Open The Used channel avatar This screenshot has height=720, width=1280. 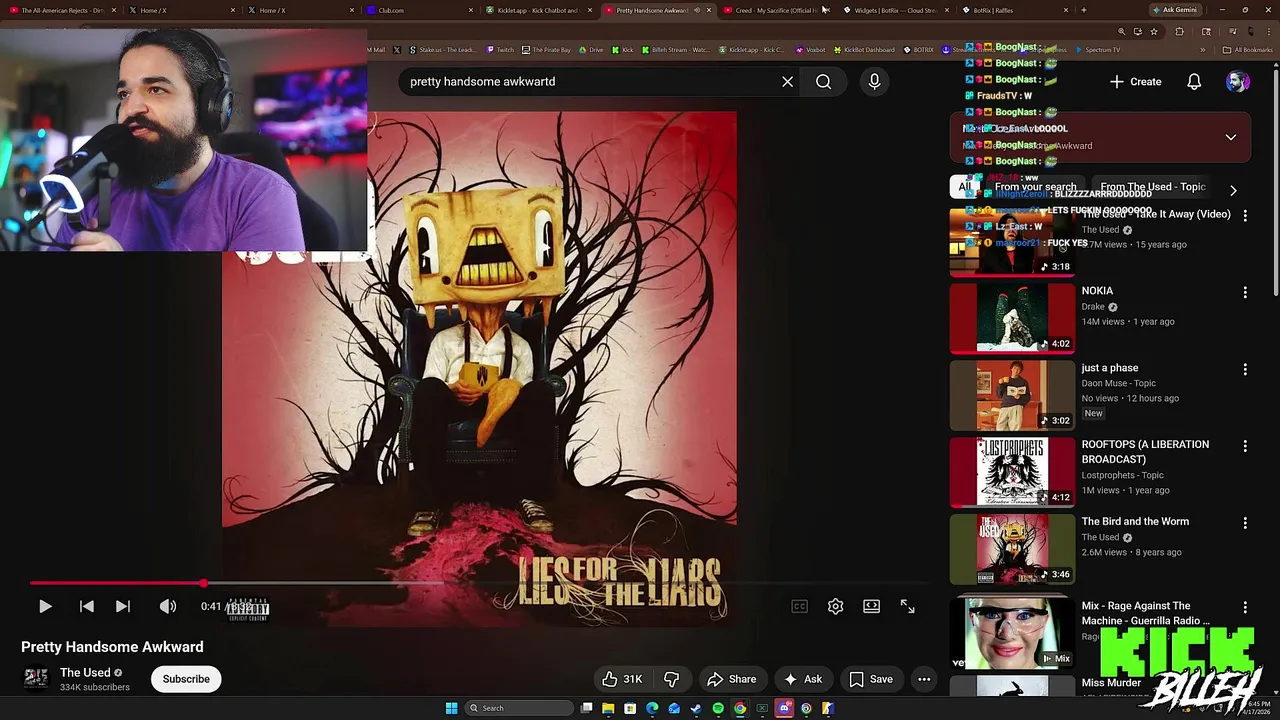coord(36,679)
